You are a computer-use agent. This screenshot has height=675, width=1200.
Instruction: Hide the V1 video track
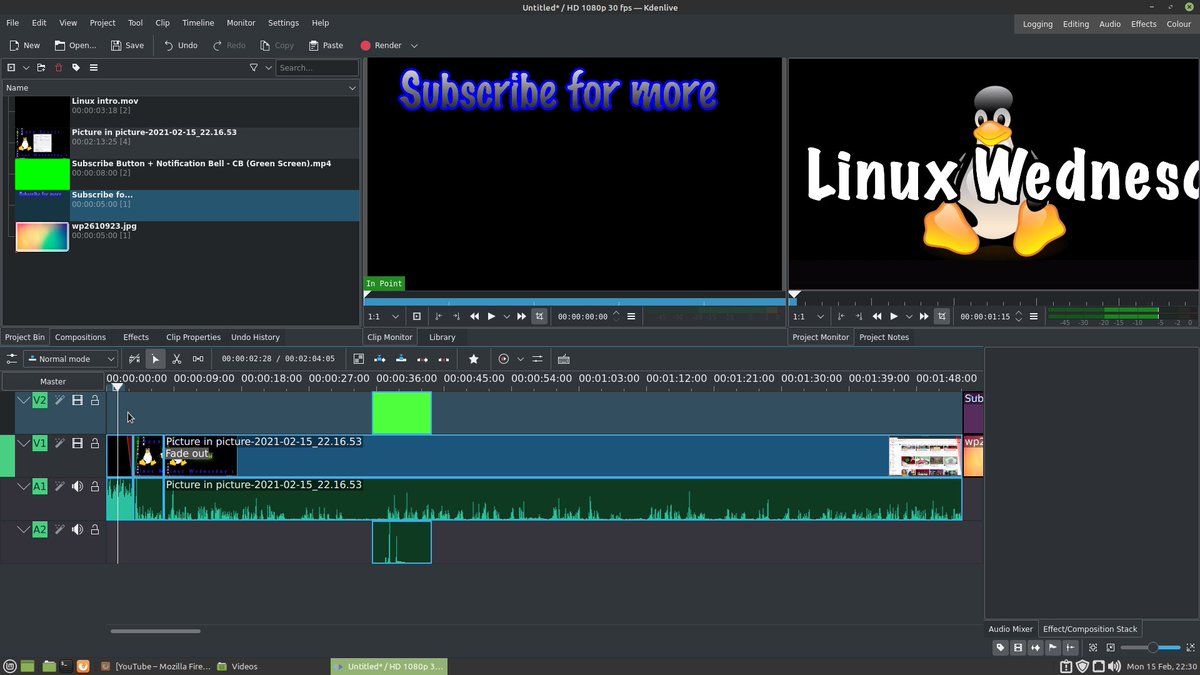click(77, 443)
